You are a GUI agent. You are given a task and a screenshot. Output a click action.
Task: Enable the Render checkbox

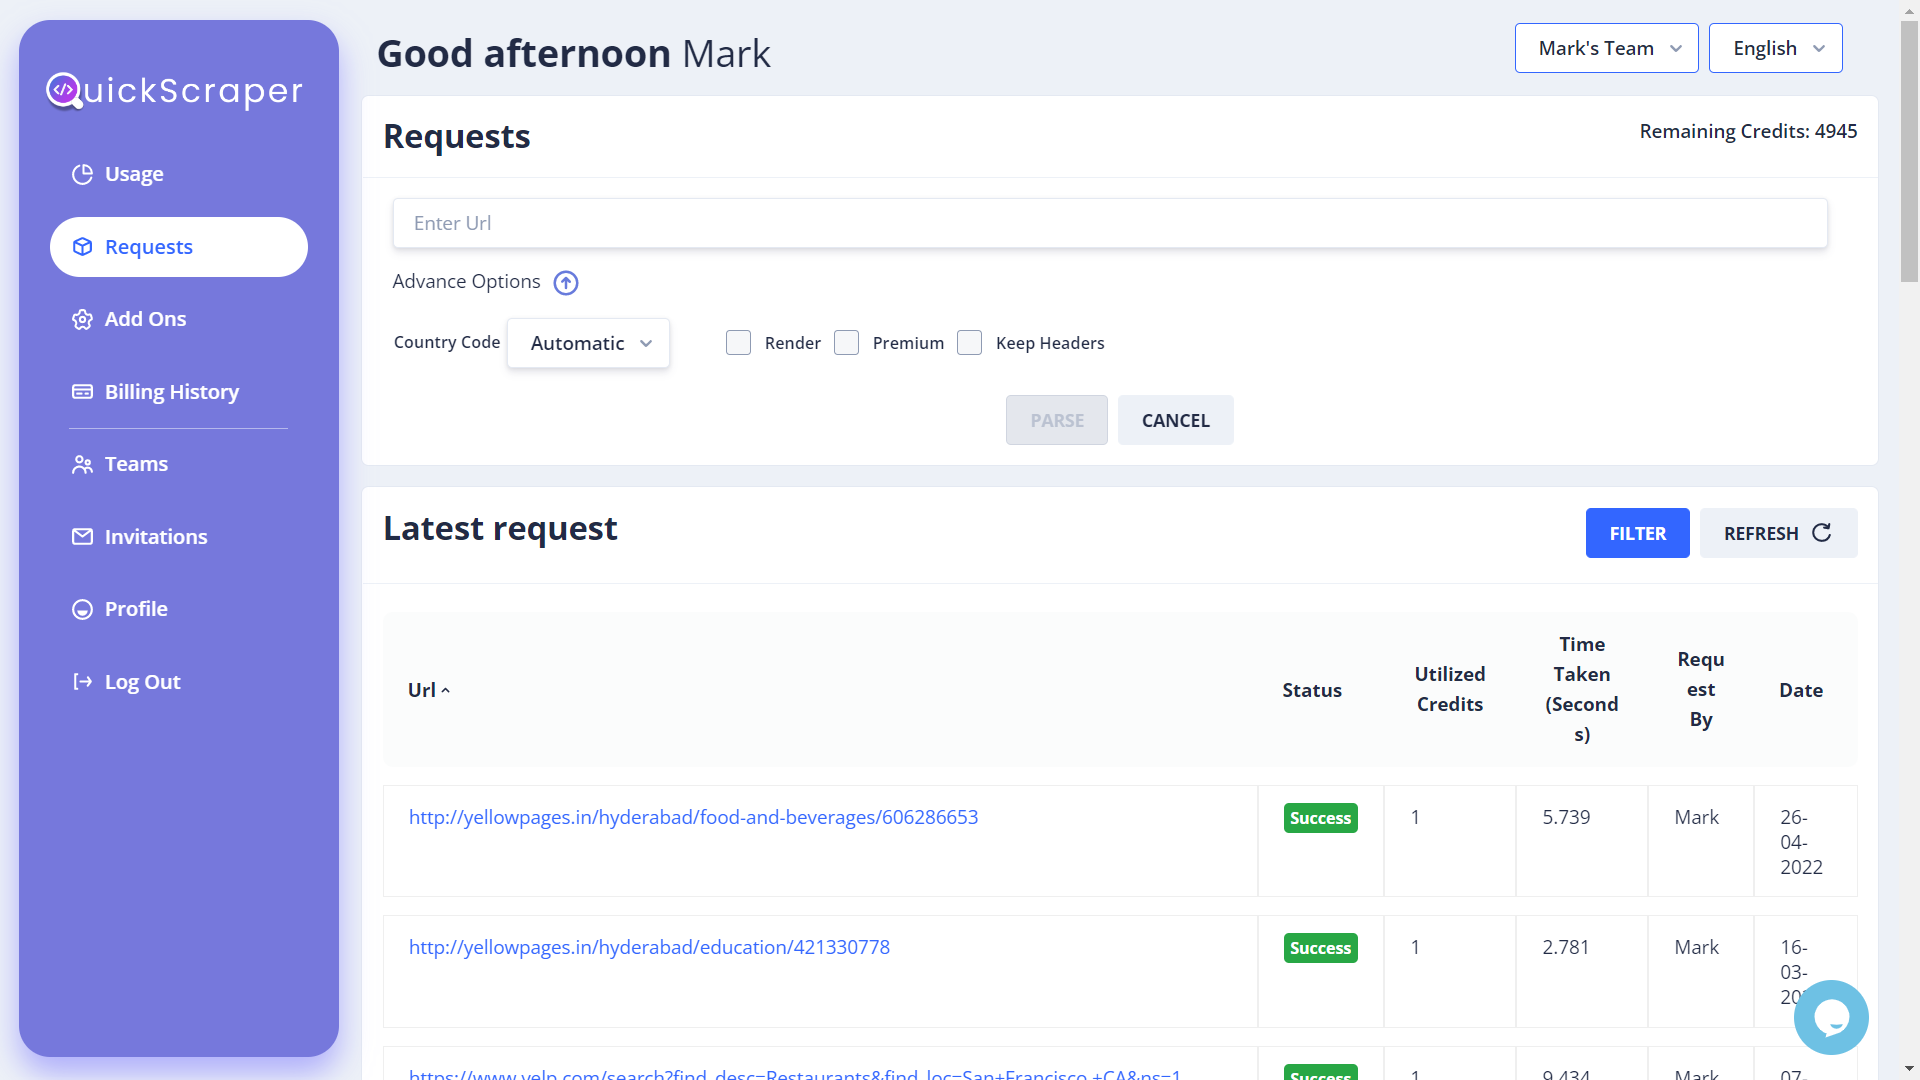[x=738, y=343]
